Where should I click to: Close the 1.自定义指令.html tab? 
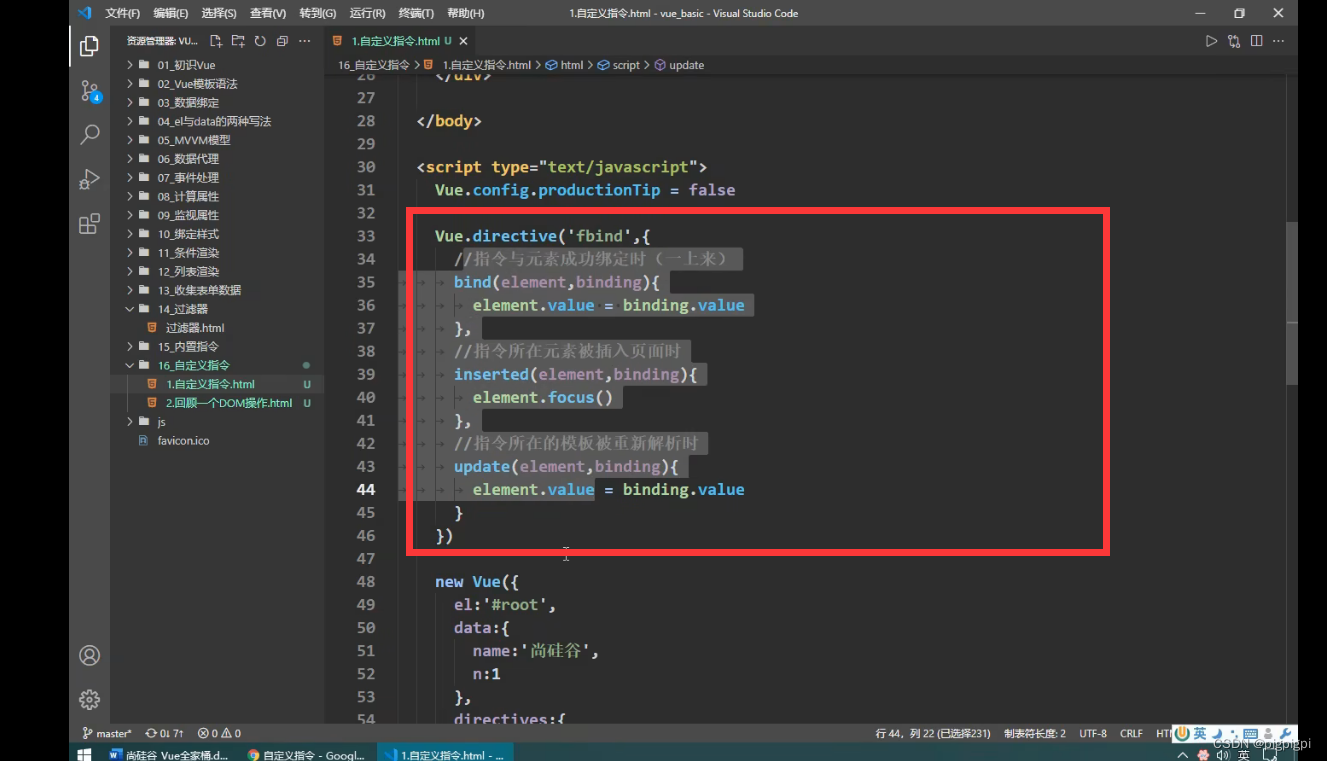point(463,41)
